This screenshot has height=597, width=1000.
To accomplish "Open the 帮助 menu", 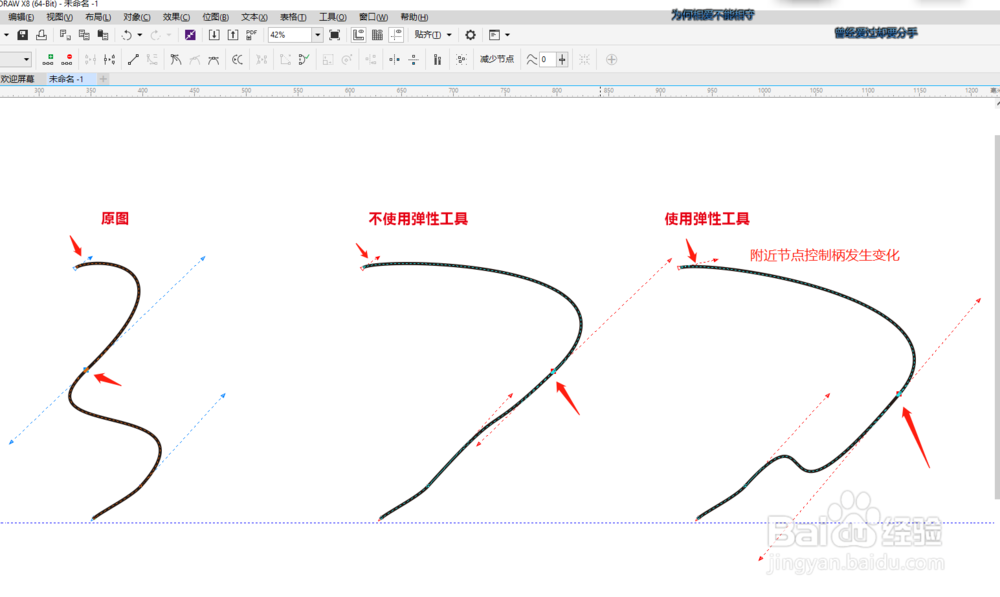I will tap(414, 17).
